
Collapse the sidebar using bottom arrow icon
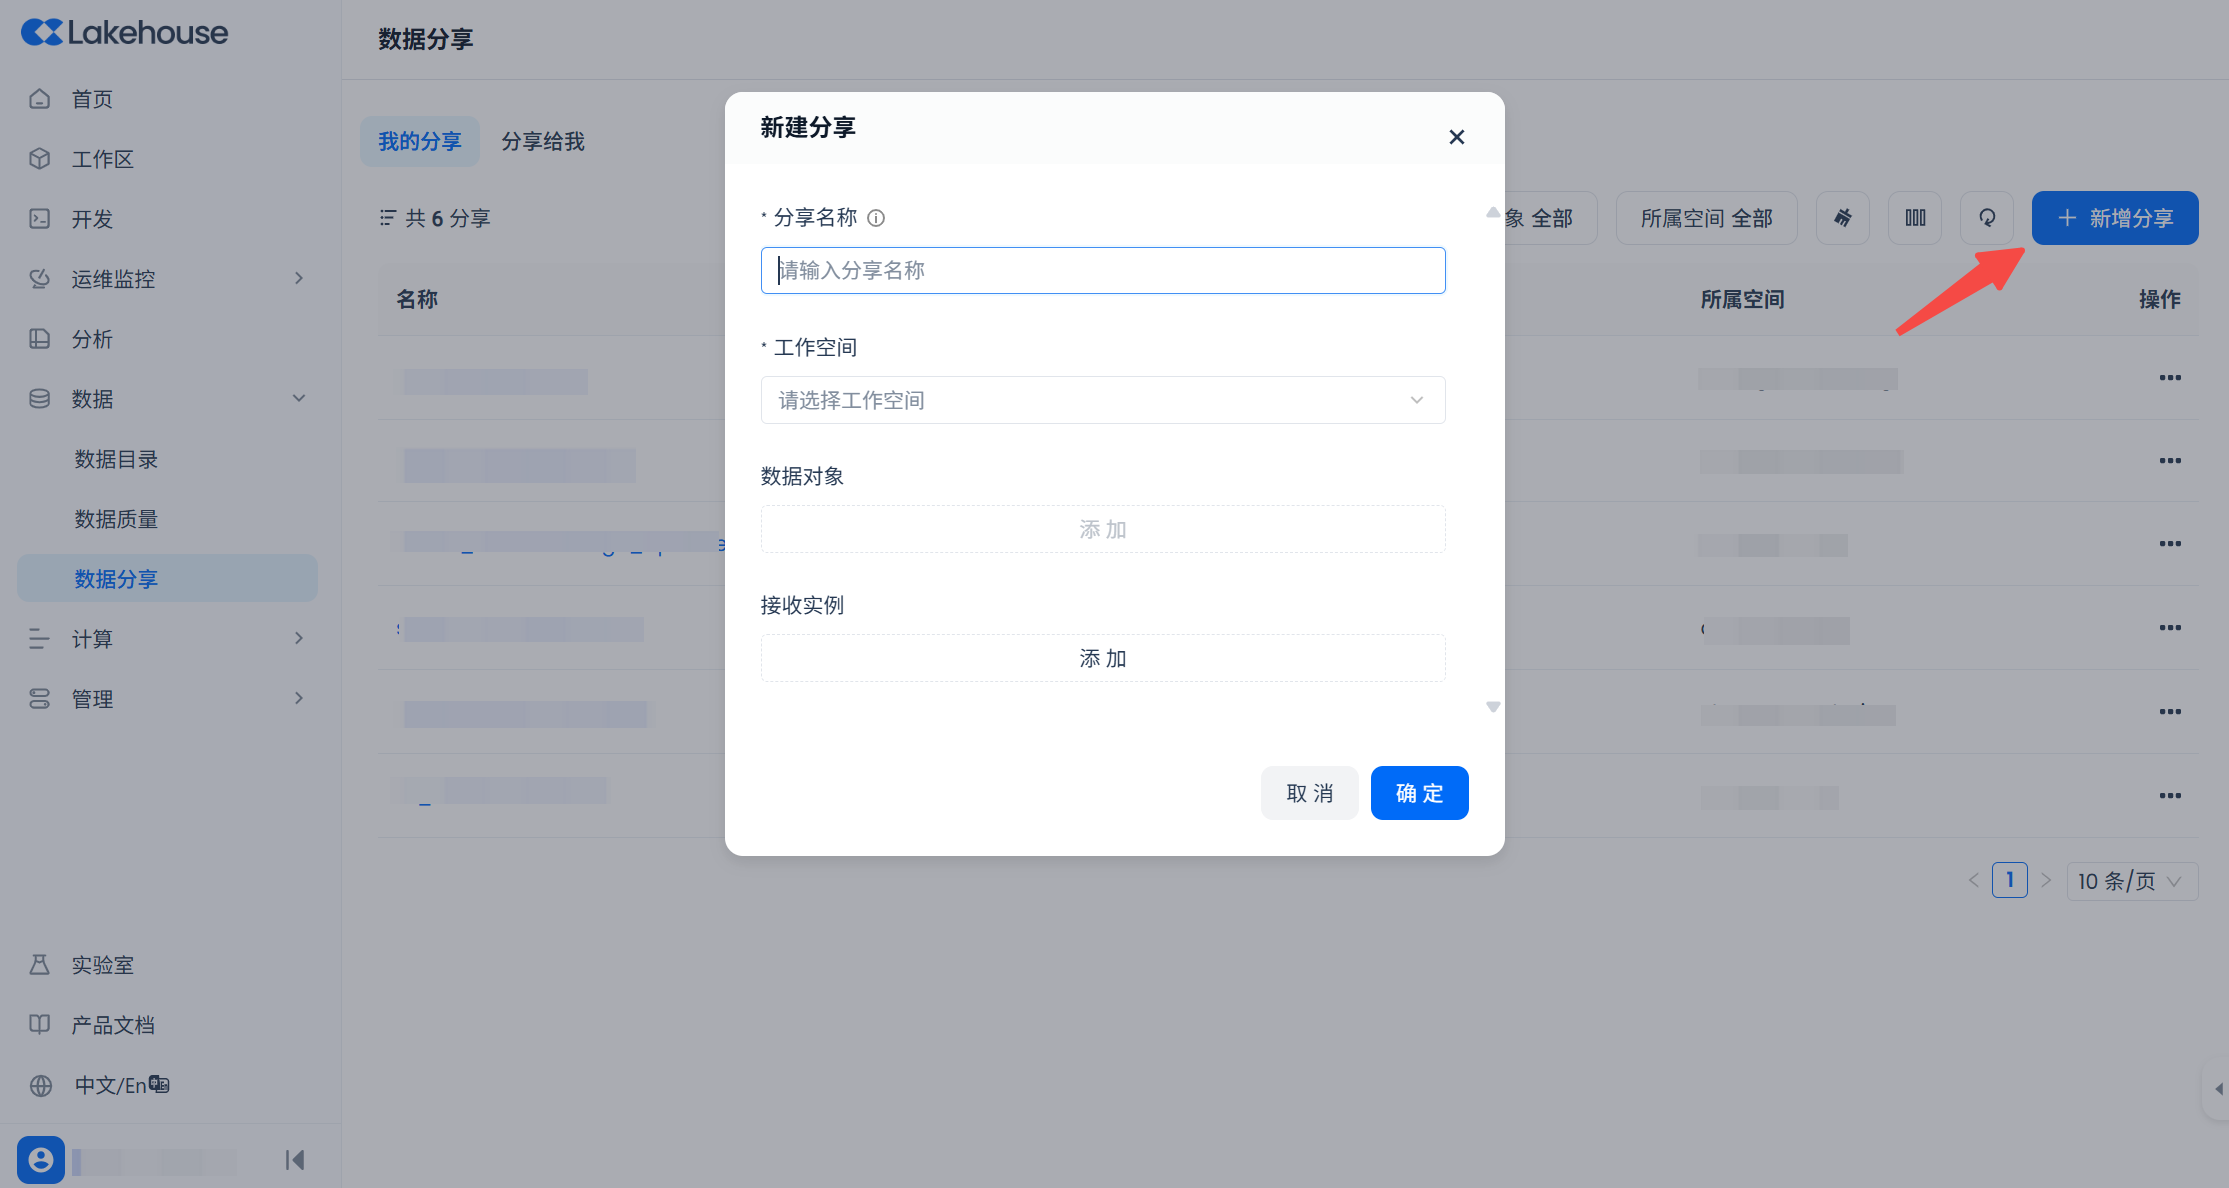click(x=294, y=1160)
